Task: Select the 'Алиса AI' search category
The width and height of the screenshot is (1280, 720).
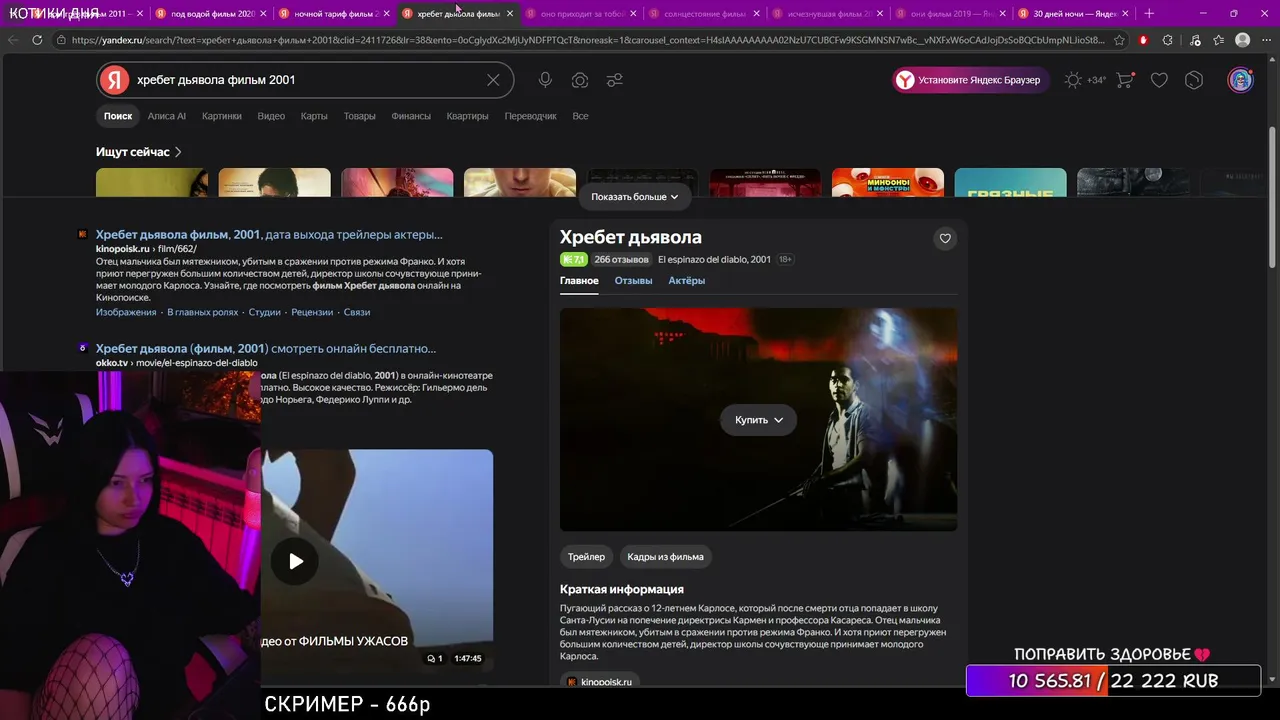Action: (x=167, y=116)
